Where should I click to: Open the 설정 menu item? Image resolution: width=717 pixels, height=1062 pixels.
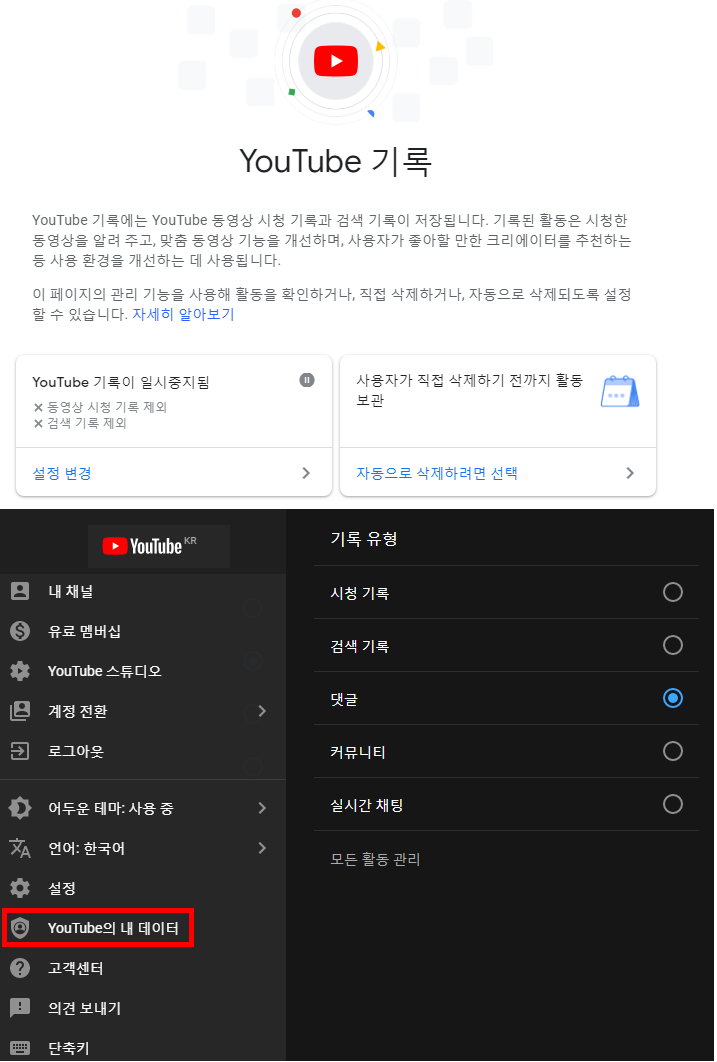click(143, 888)
